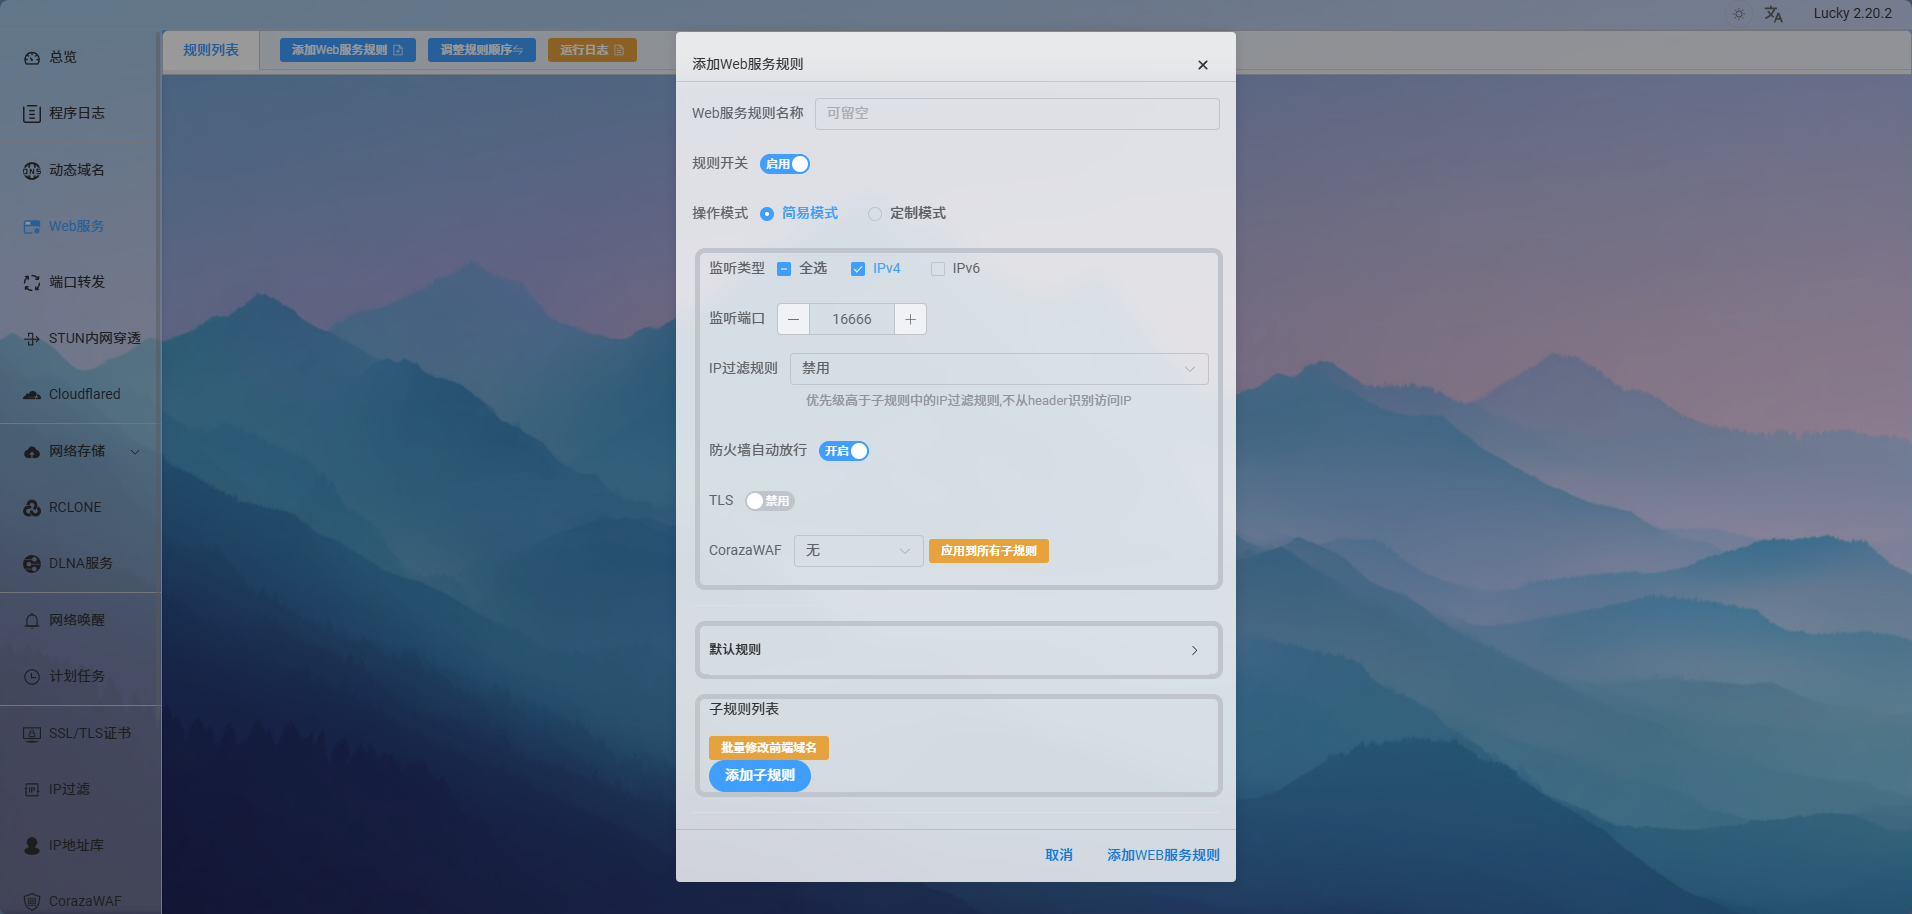Open the IP过滤规则 dropdown
The image size is (1912, 914).
998,369
